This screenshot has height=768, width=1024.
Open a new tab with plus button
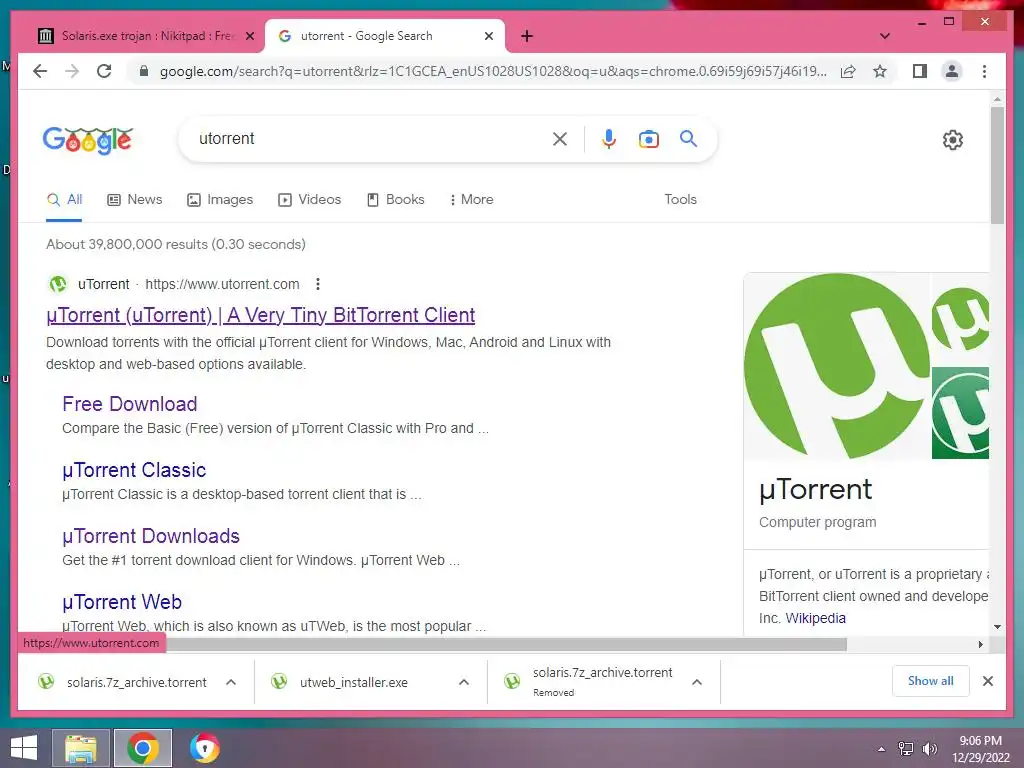(x=527, y=36)
